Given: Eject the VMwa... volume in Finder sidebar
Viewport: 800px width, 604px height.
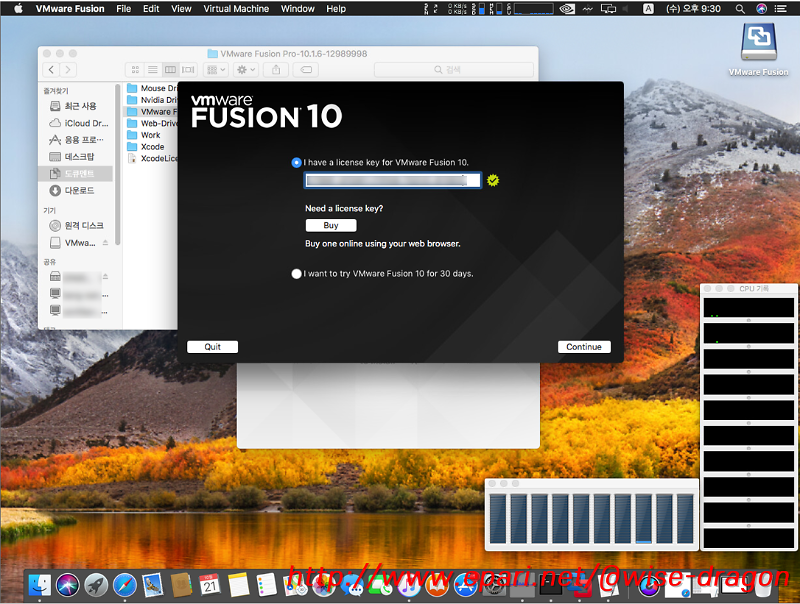Looking at the screenshot, I should 105,243.
